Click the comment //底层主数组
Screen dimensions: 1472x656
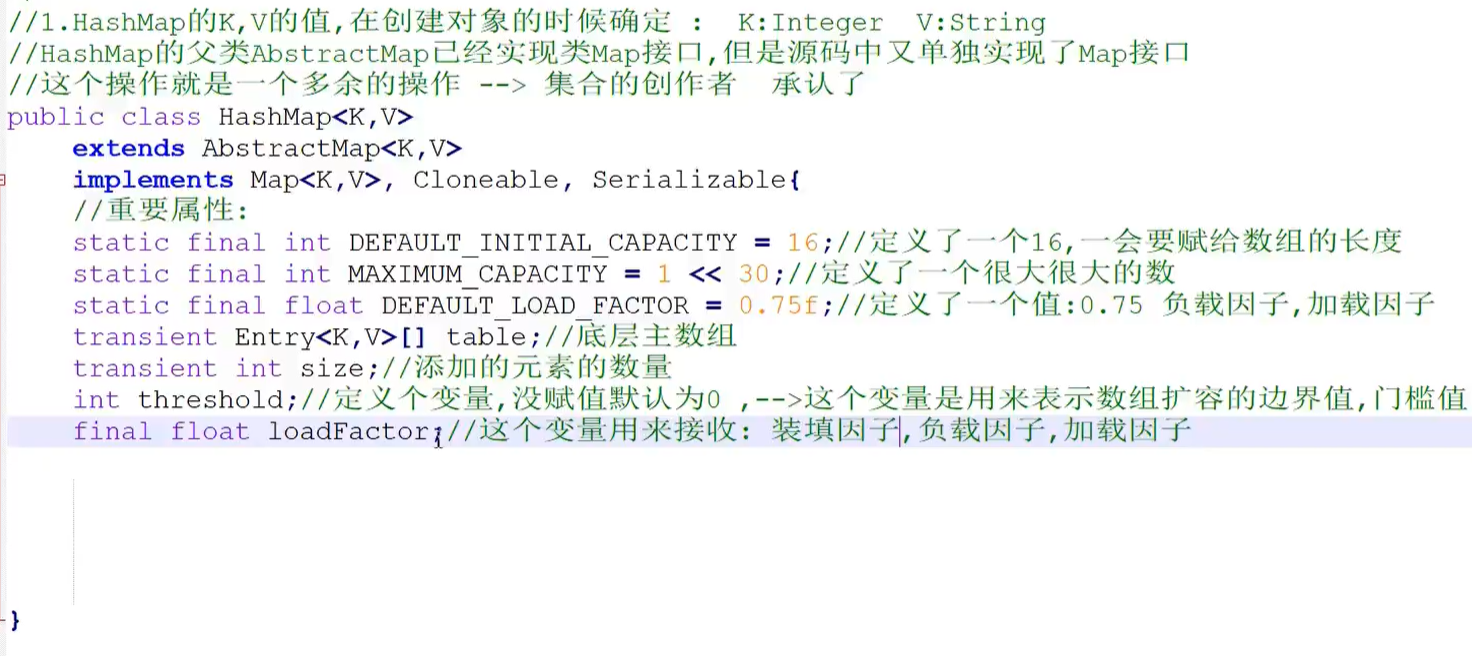640,337
